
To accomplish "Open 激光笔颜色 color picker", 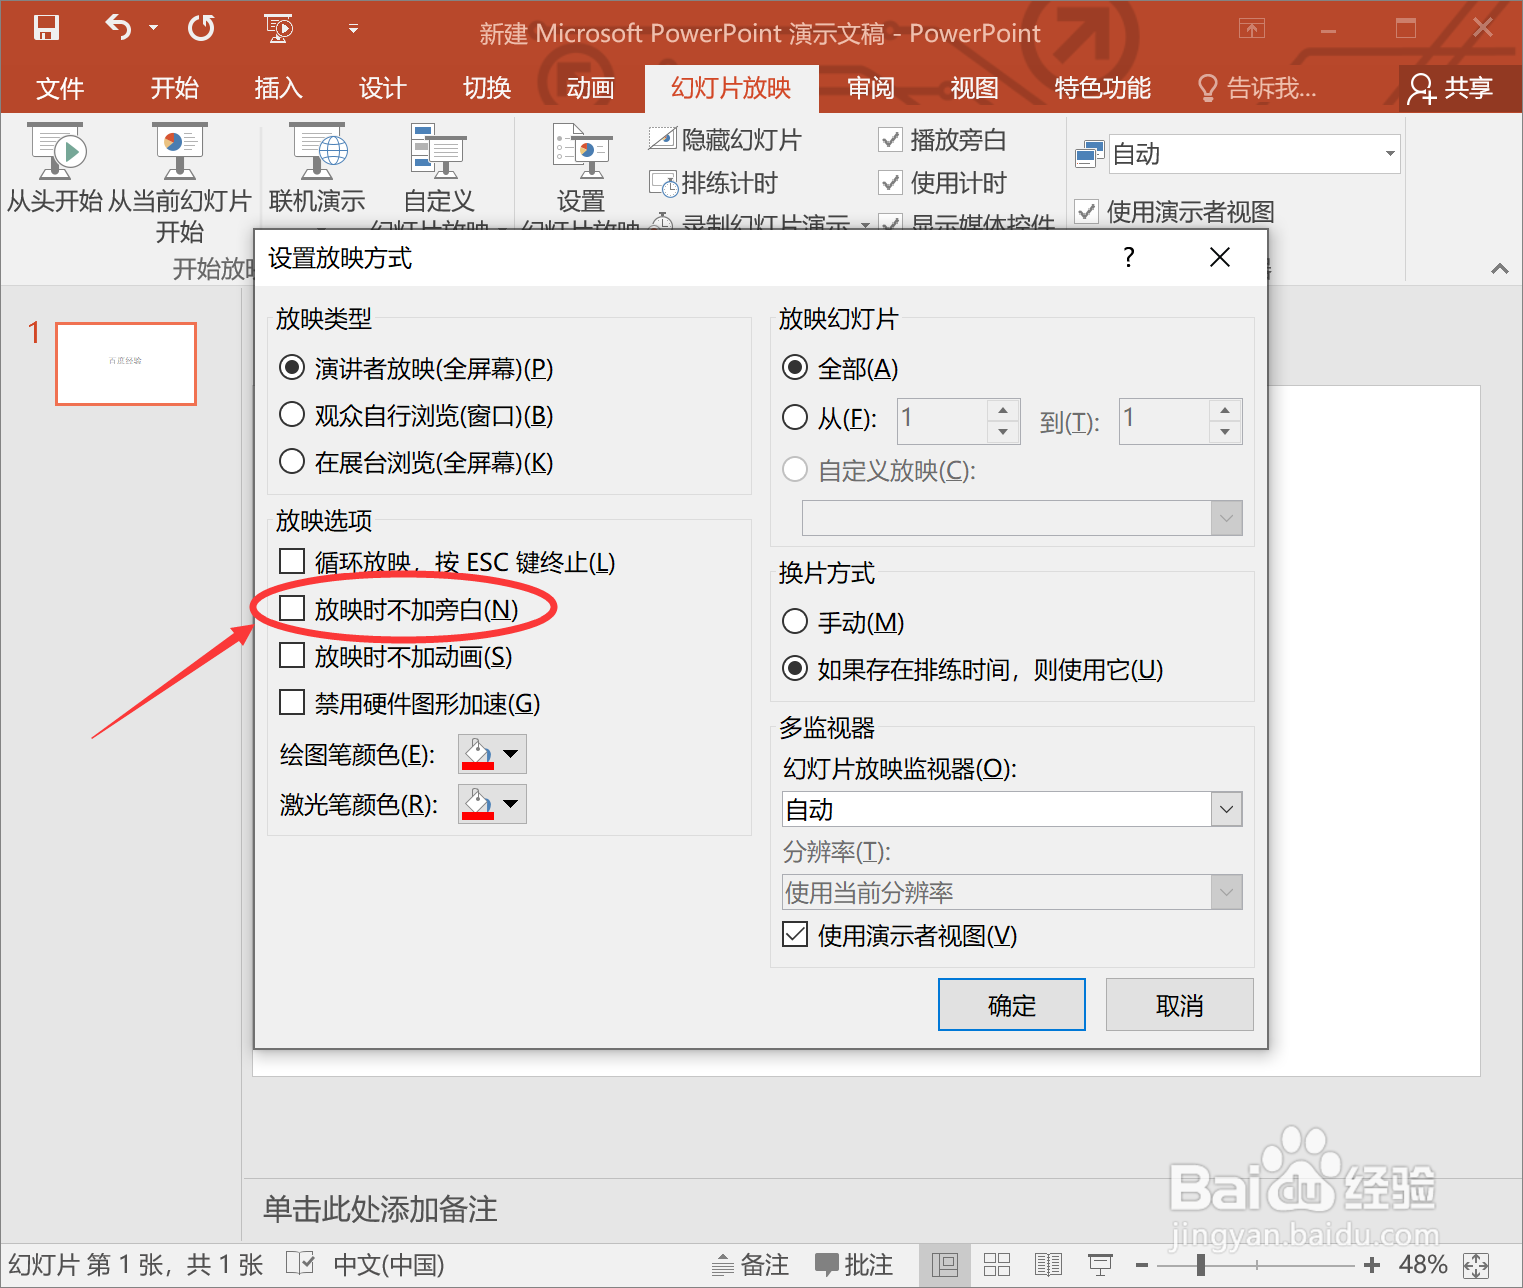I will 492,804.
